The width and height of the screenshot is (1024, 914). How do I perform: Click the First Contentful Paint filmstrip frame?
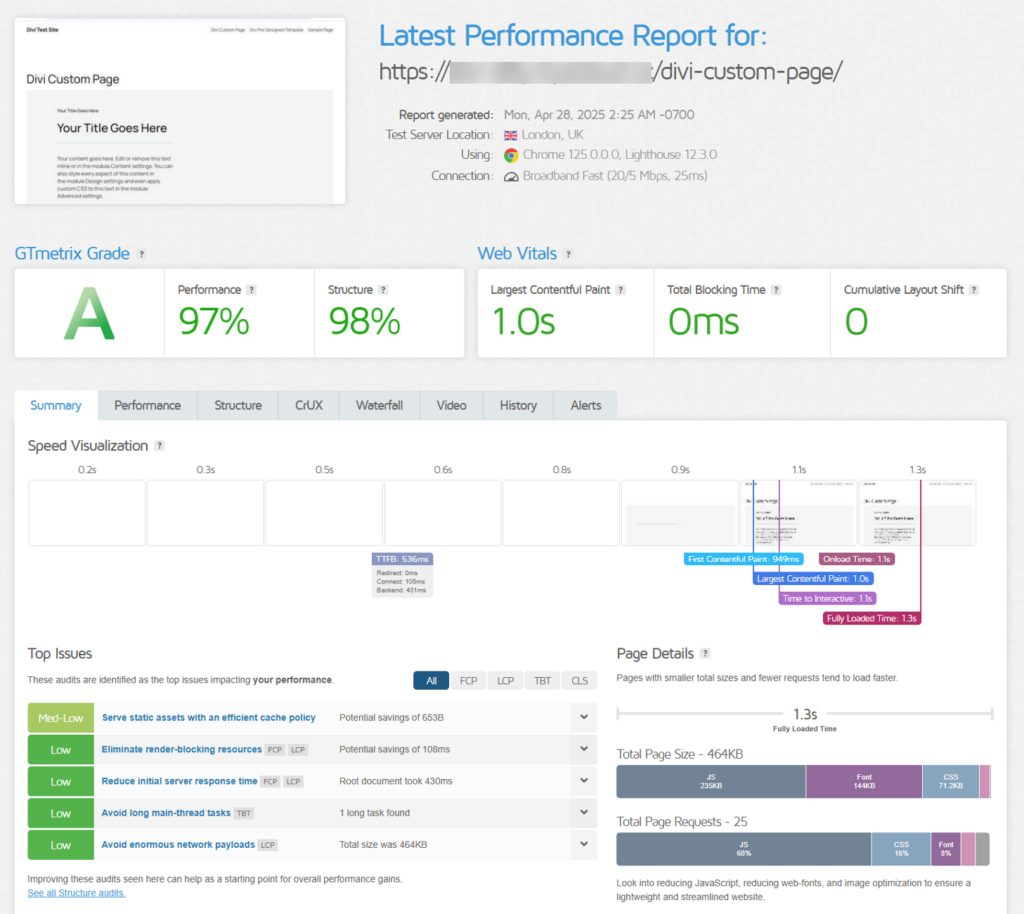tap(799, 513)
